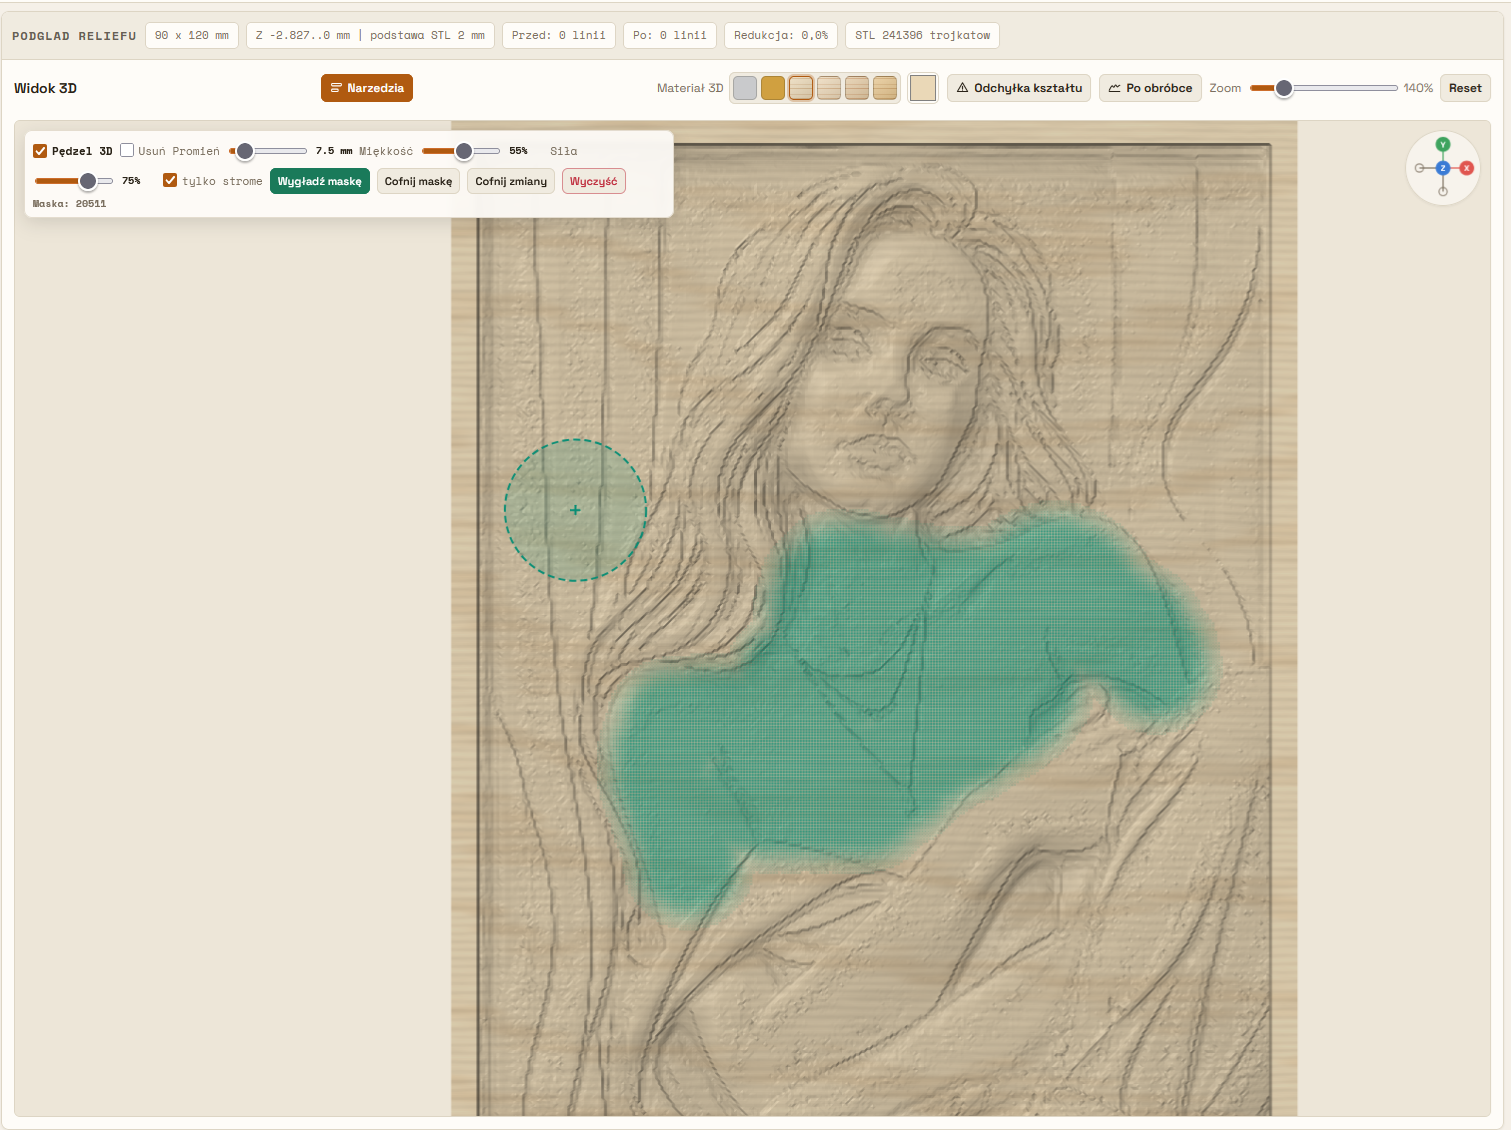Click the red Wyczyść button
1511x1130 pixels.
[x=594, y=181]
